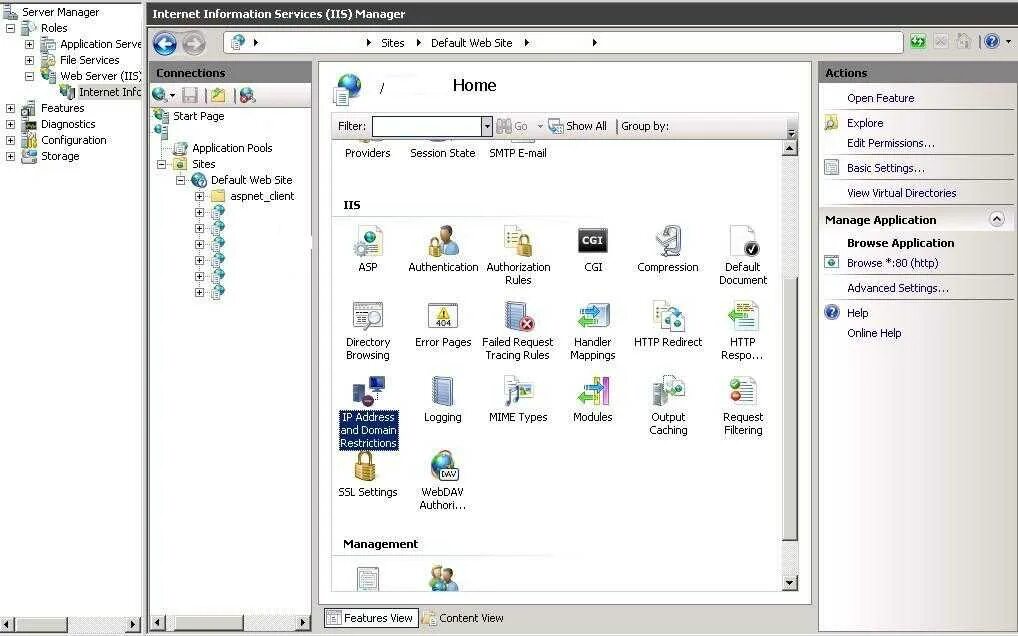Image resolution: width=1018 pixels, height=636 pixels.
Task: Click into the Filter text field
Action: tap(427, 127)
